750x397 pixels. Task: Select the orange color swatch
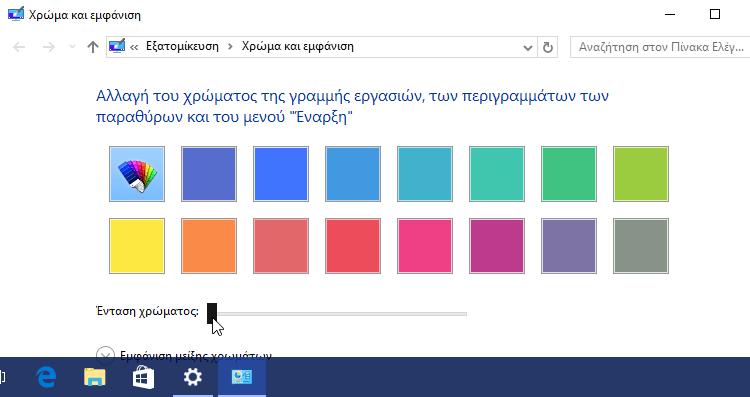click(x=209, y=246)
